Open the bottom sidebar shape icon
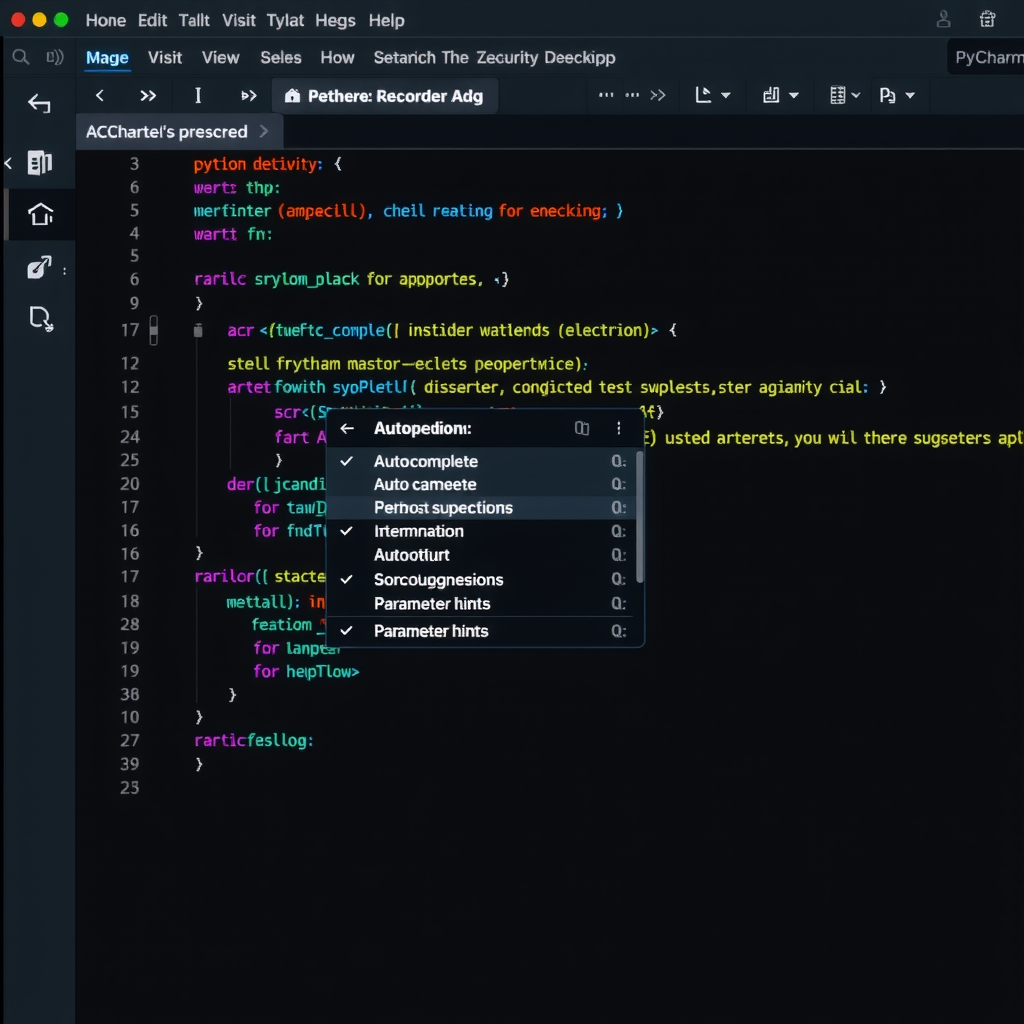Image resolution: width=1024 pixels, height=1024 pixels. click(40, 318)
